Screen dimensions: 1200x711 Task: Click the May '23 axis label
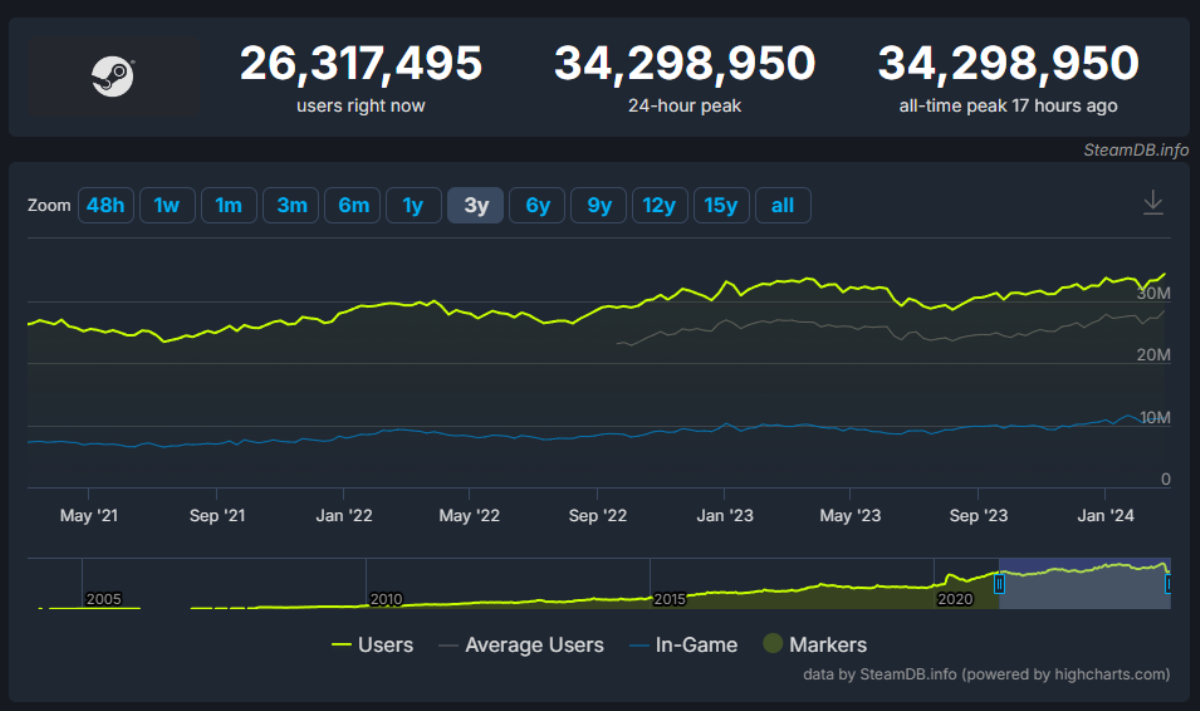pyautogui.click(x=850, y=516)
